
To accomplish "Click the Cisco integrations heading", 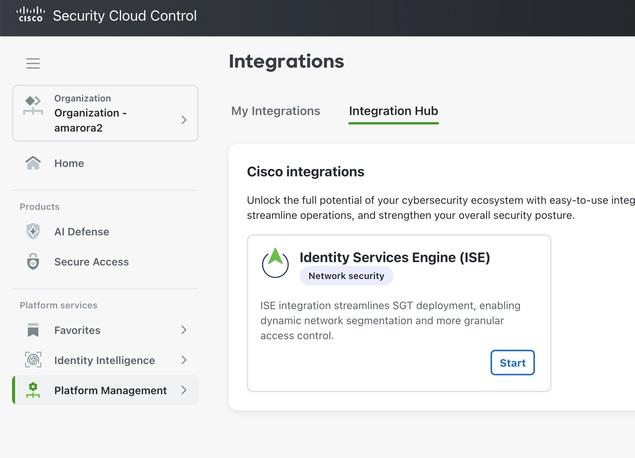I will point(306,172).
